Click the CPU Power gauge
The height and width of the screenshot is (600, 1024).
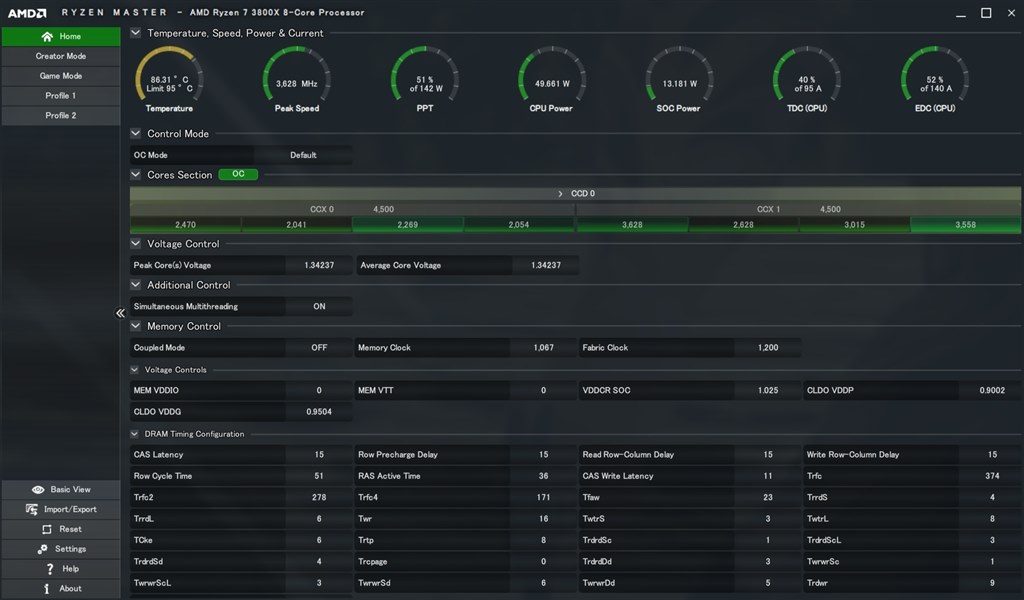coord(552,80)
